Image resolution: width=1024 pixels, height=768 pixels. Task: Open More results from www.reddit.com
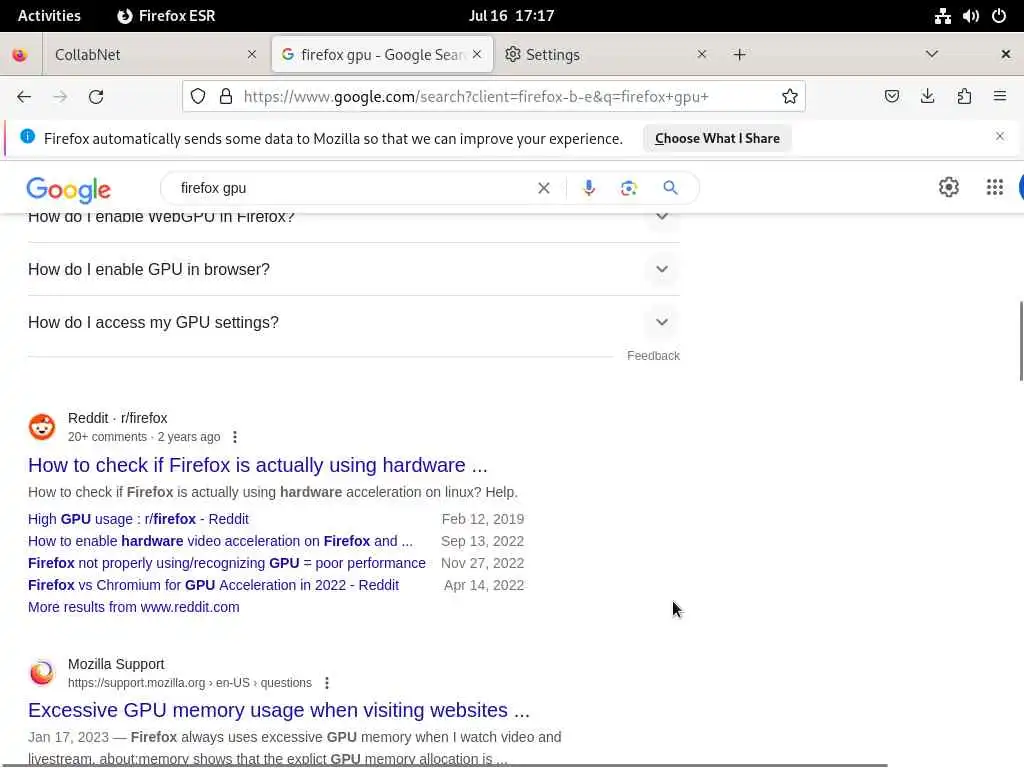click(134, 607)
